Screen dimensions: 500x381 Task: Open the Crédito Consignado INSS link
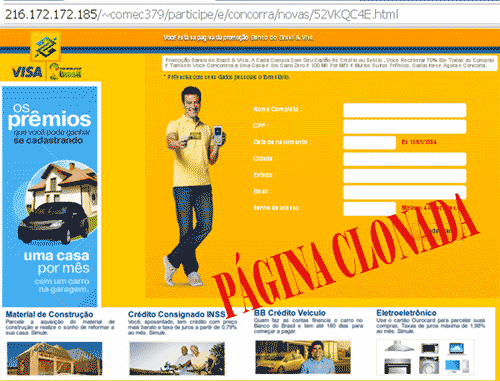click(176, 314)
